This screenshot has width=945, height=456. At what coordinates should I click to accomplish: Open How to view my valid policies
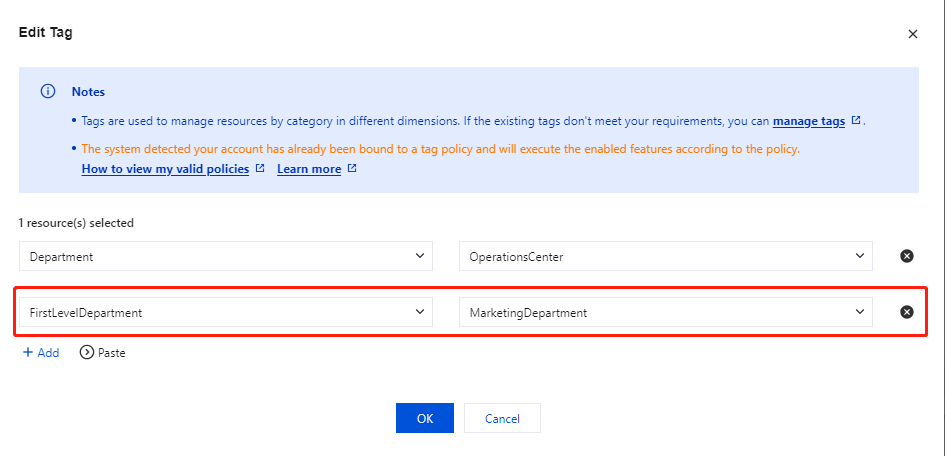click(x=165, y=169)
